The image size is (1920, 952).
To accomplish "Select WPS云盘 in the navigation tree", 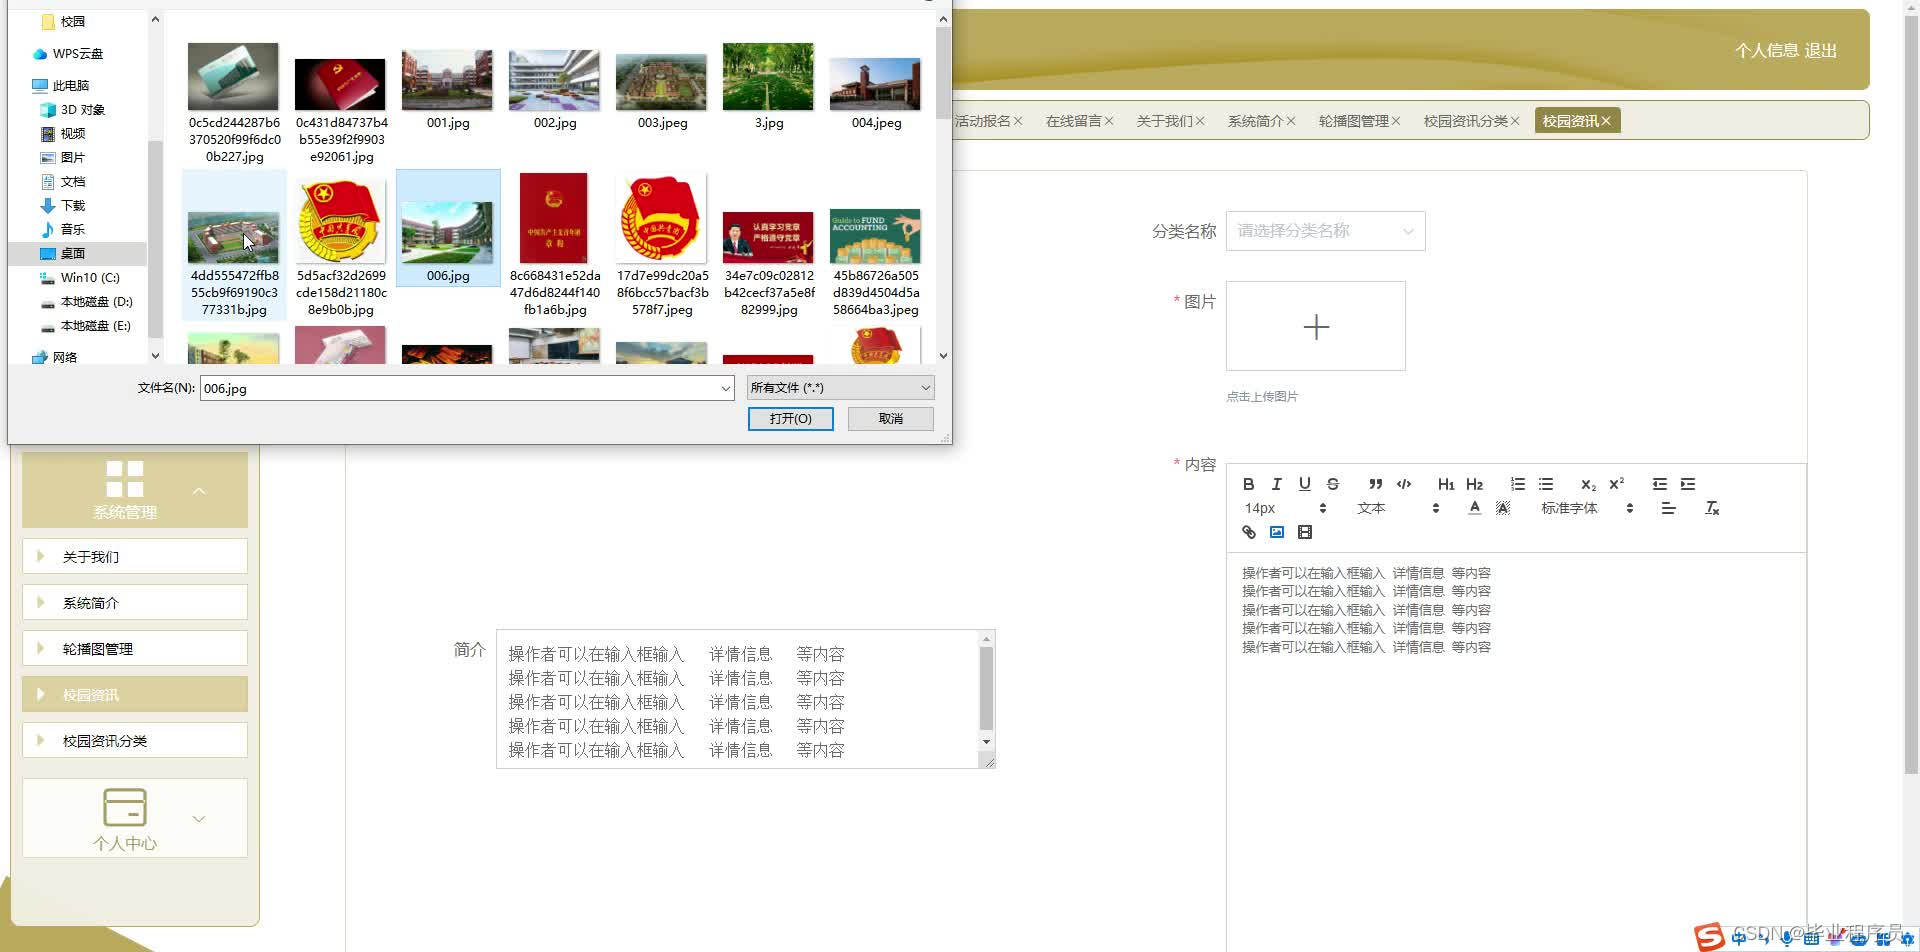I will pyautogui.click(x=77, y=53).
